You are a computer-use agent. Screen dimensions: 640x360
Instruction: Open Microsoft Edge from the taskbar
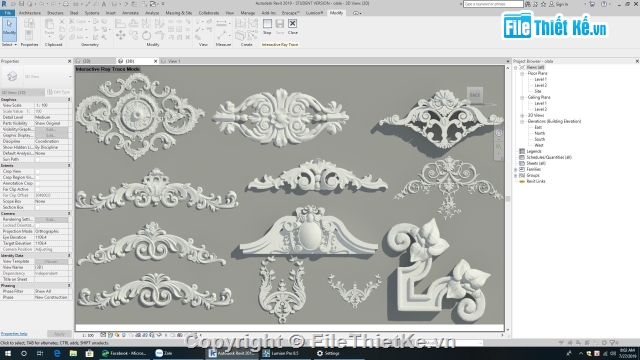pos(57,353)
